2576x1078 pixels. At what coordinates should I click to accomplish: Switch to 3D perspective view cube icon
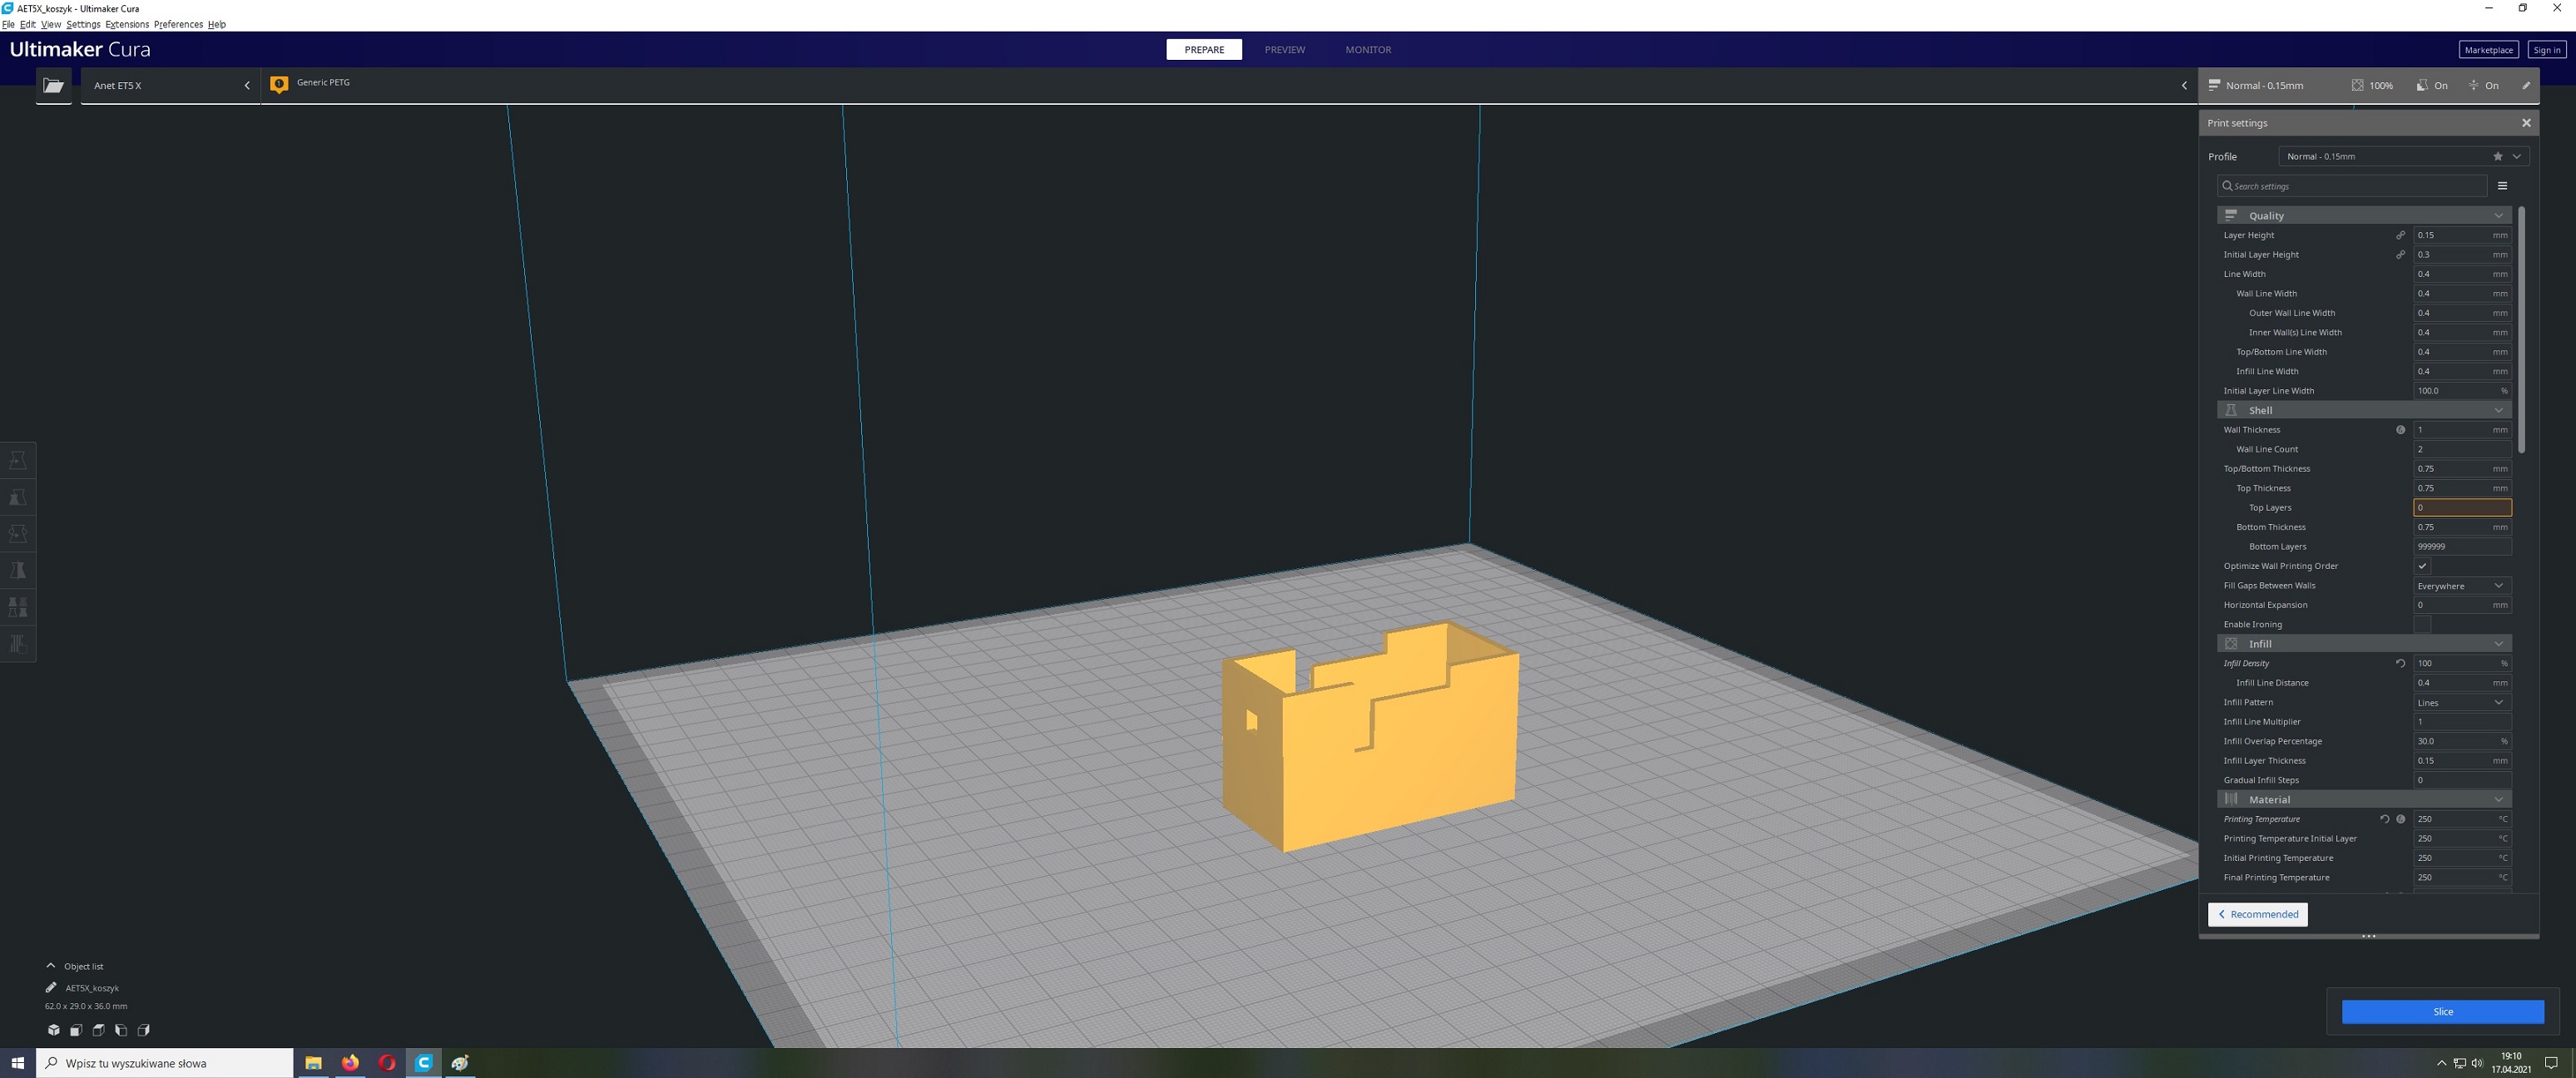(x=53, y=1030)
